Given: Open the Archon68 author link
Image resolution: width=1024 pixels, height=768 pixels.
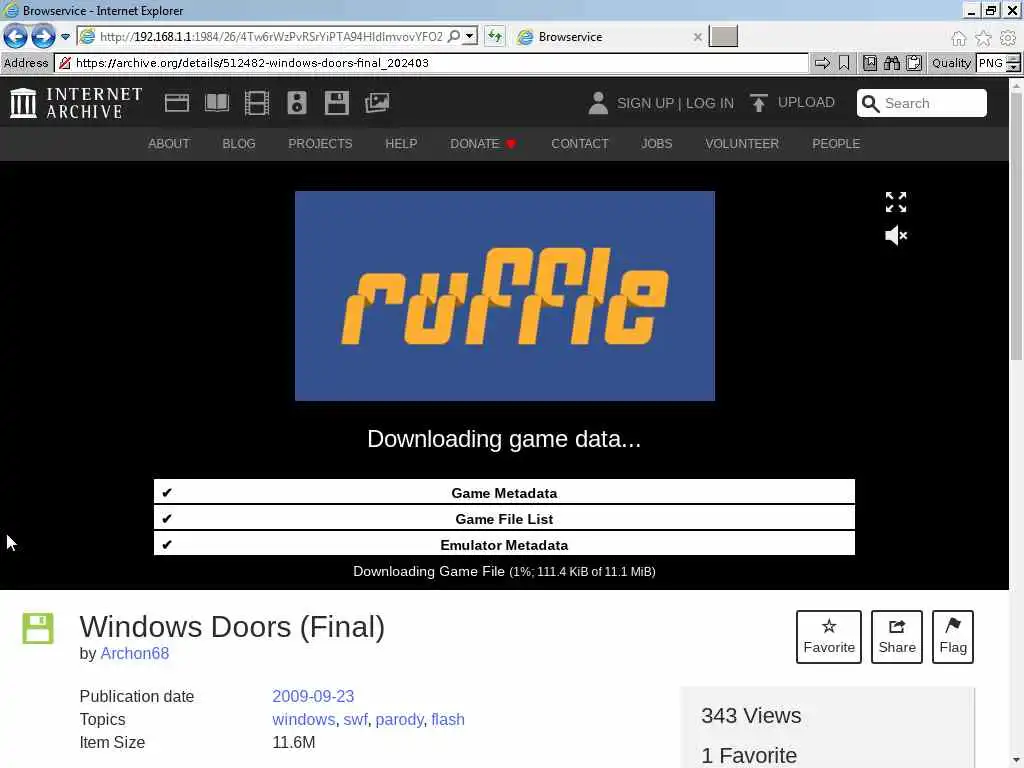Looking at the screenshot, I should (135, 653).
